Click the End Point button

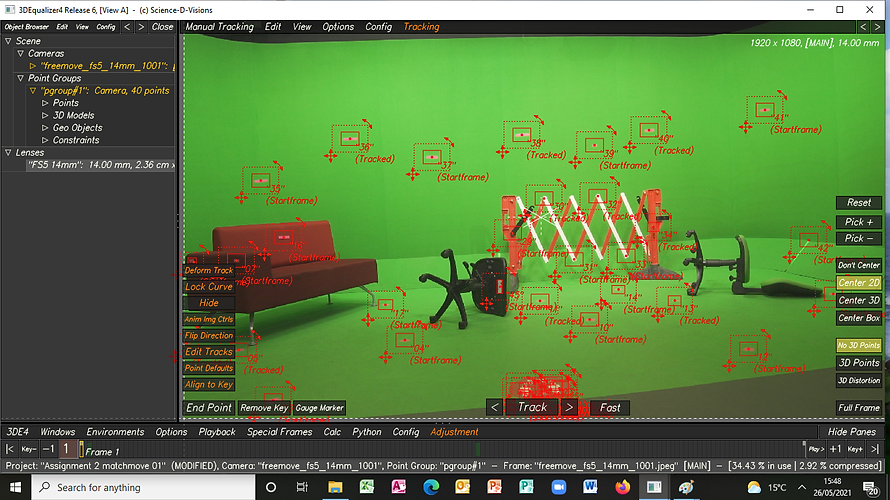[x=209, y=407]
